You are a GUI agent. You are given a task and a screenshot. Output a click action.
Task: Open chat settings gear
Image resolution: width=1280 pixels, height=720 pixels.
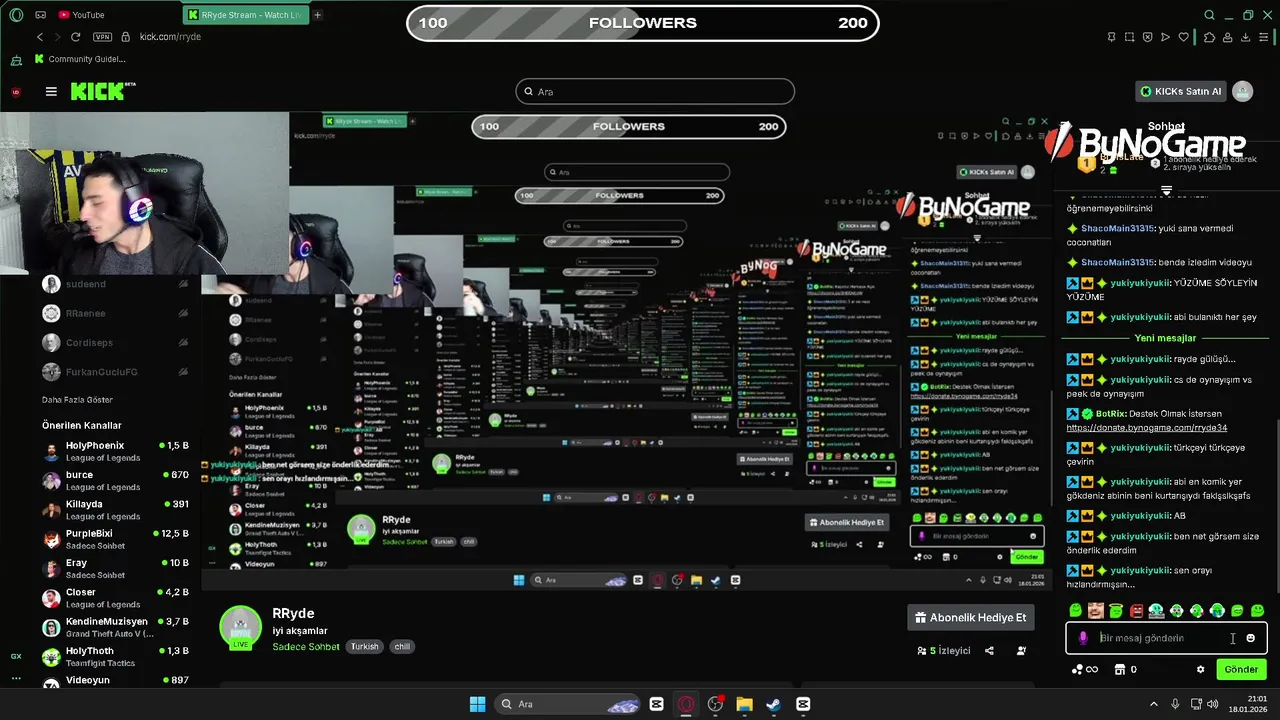[x=1200, y=670]
